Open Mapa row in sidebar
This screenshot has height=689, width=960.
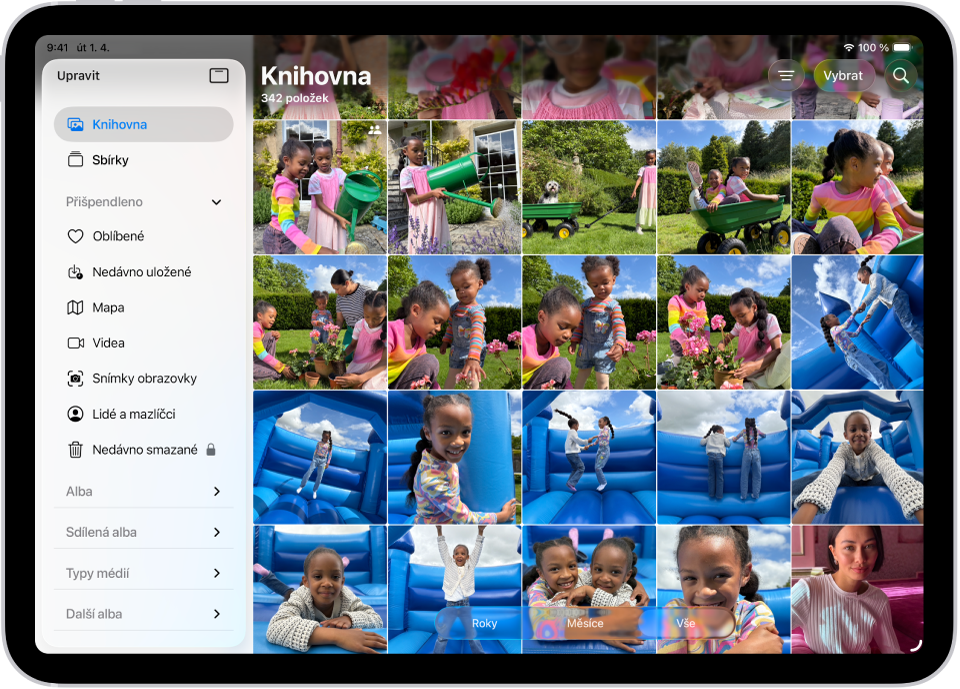(x=143, y=307)
